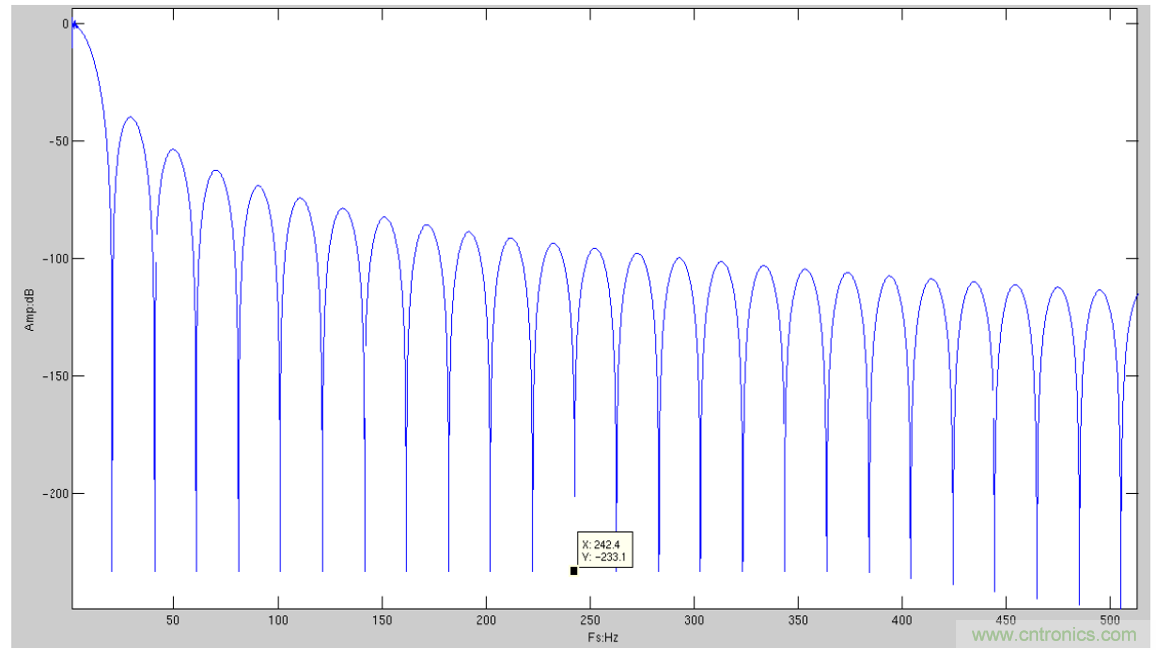Click the blue marker at the main lobe peak
This screenshot has width=1156, height=650.
[74, 24]
